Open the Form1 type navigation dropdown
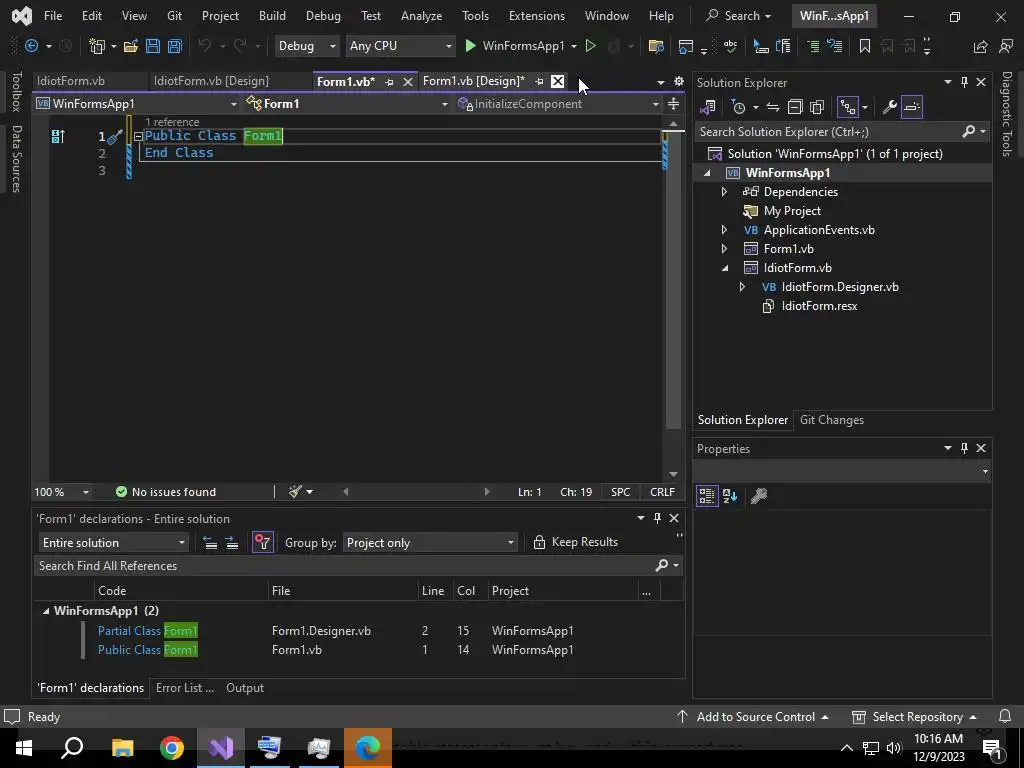Screen dimensions: 1024x768 tap(347, 104)
